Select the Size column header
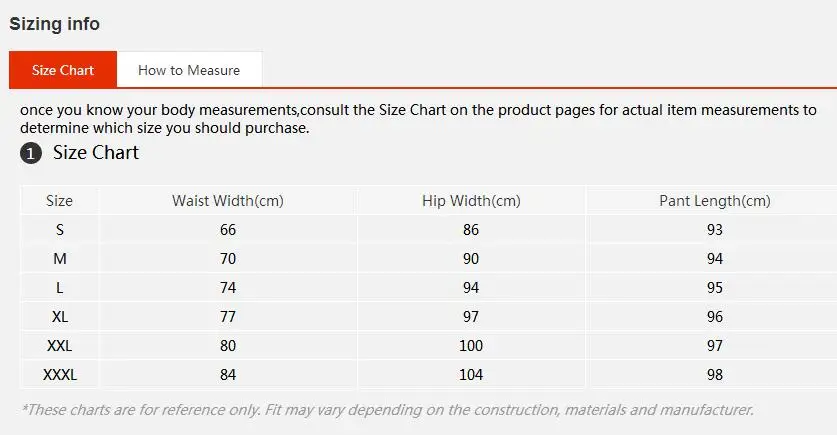 [60, 201]
